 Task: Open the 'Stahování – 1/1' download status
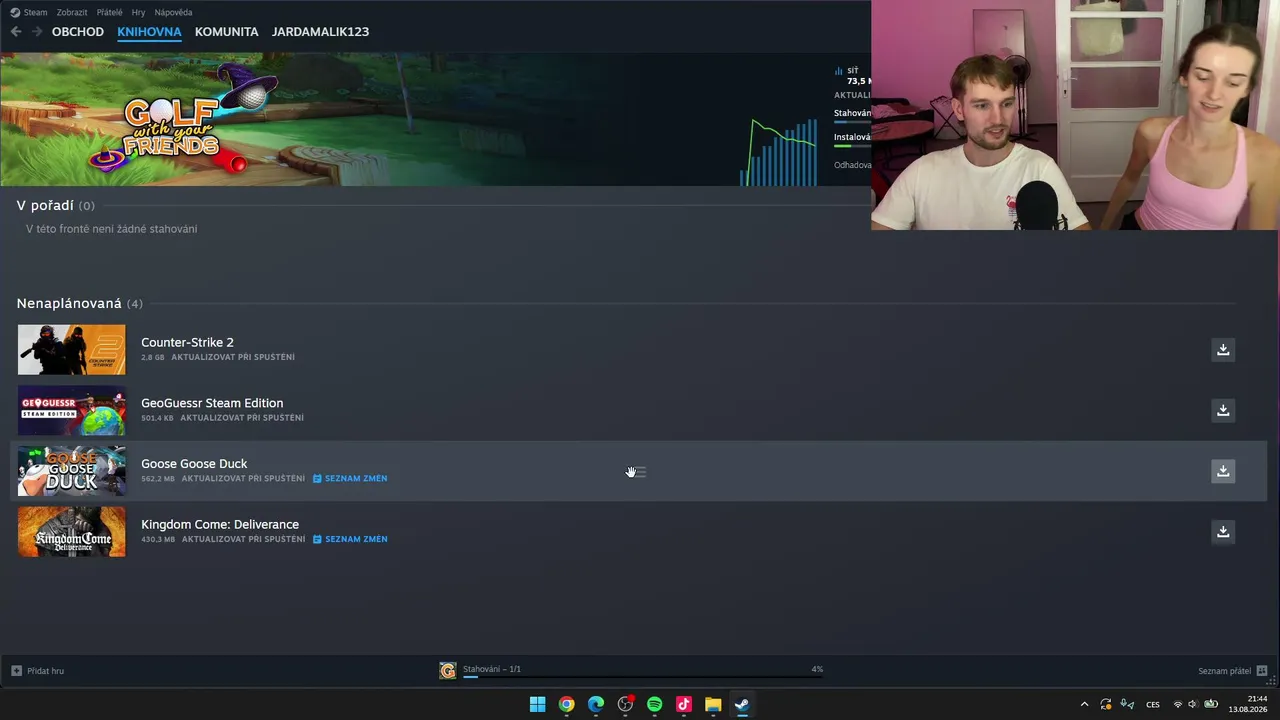tap(492, 669)
